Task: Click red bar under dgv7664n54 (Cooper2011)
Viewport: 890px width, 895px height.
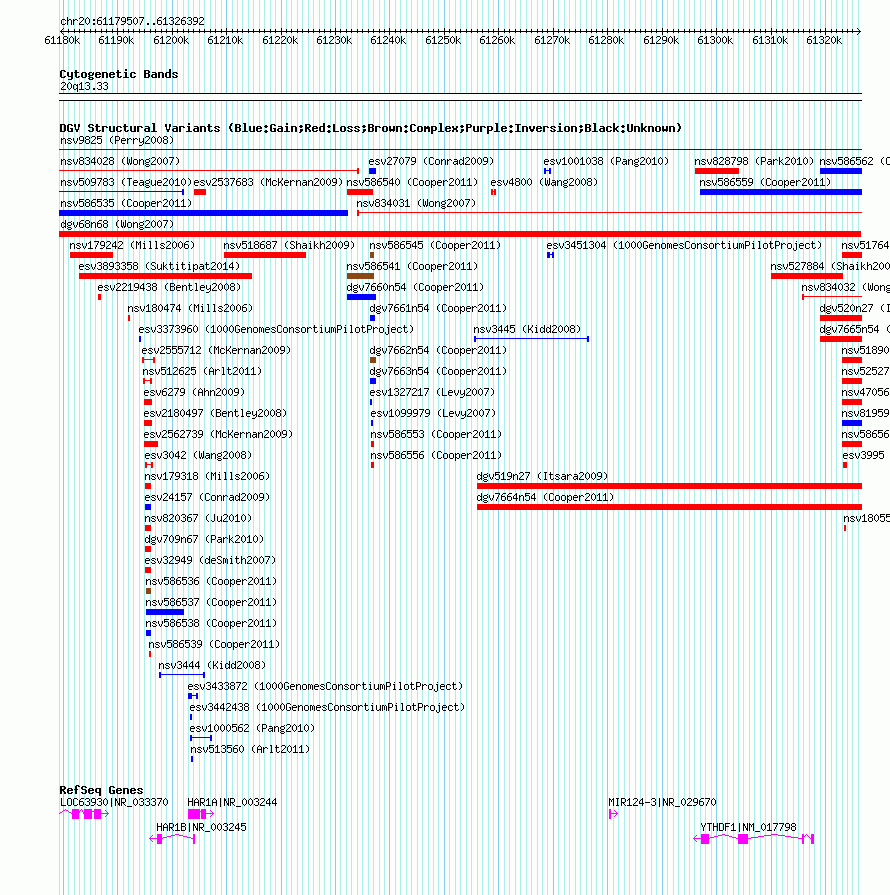Action: pyautogui.click(x=669, y=507)
